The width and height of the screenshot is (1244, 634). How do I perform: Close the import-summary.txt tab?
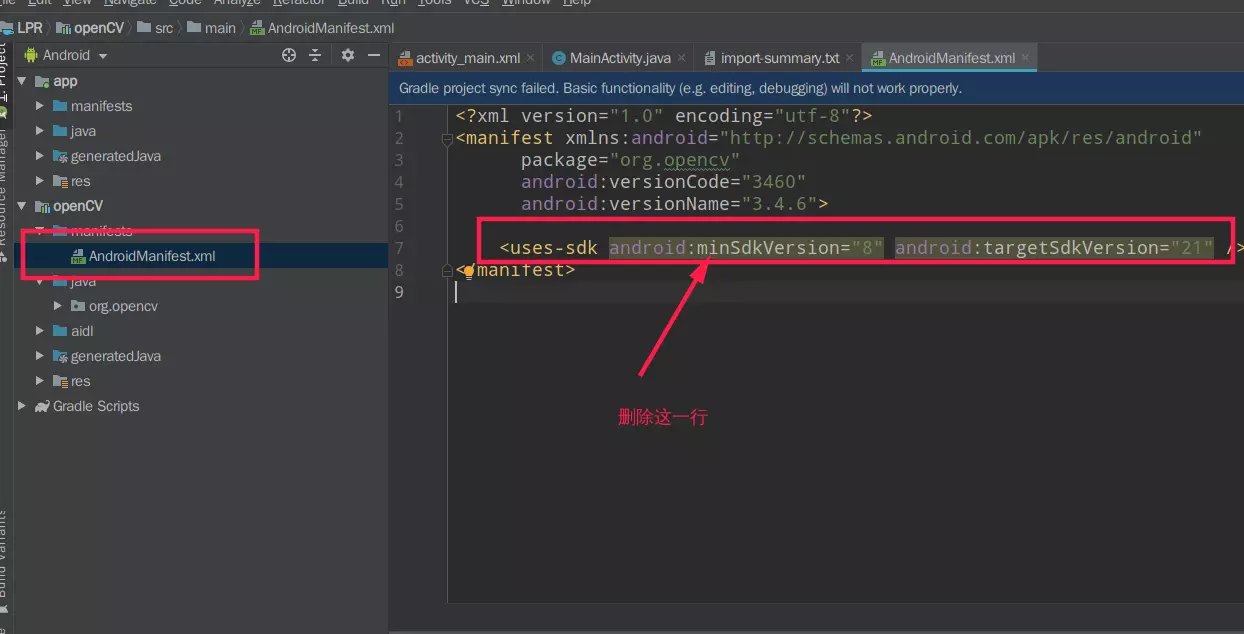(x=849, y=58)
